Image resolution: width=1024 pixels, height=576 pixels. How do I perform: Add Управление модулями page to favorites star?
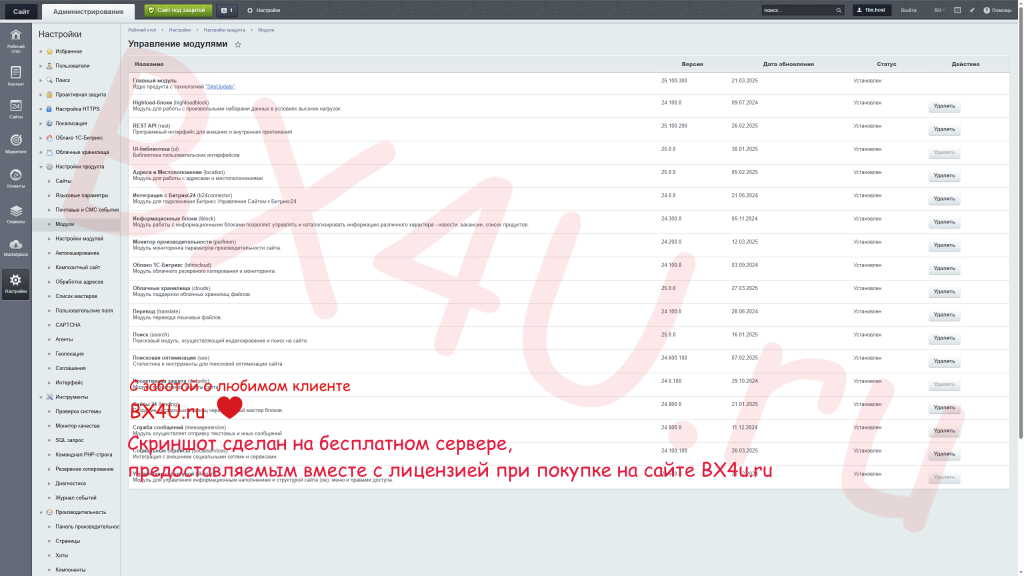point(238,44)
